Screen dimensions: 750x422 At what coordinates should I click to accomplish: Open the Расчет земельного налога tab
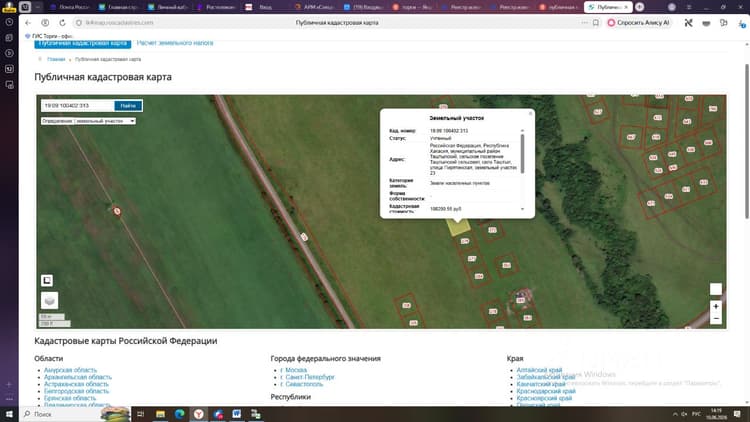click(175, 43)
